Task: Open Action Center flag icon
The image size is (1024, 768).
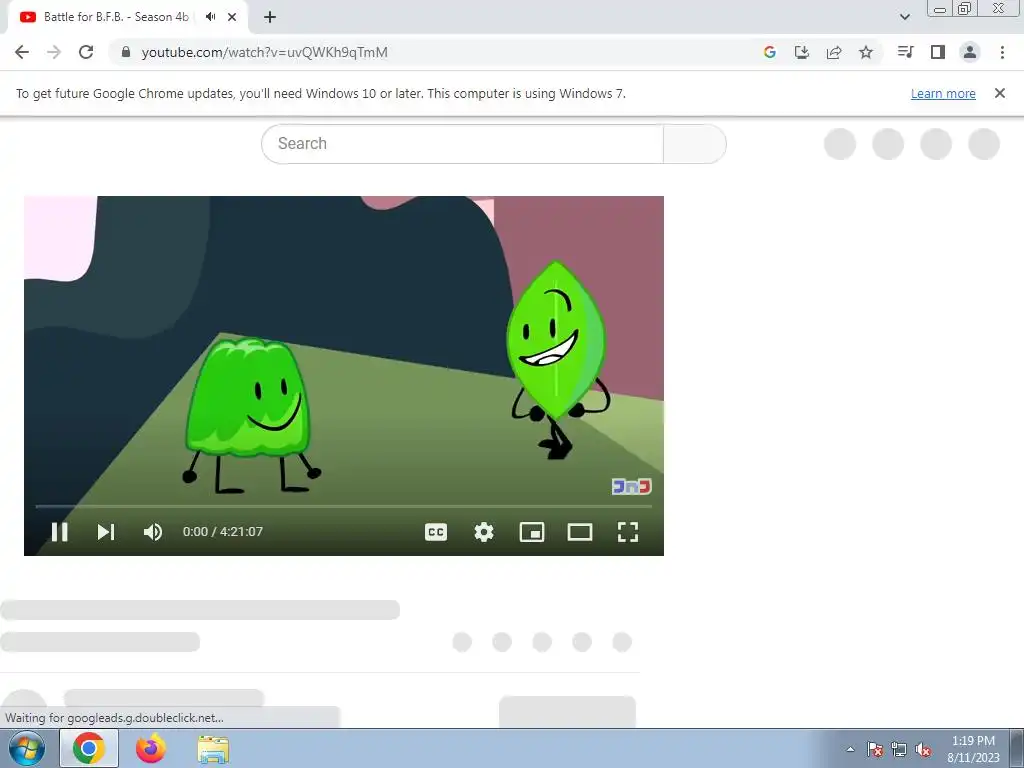Action: tap(875, 749)
